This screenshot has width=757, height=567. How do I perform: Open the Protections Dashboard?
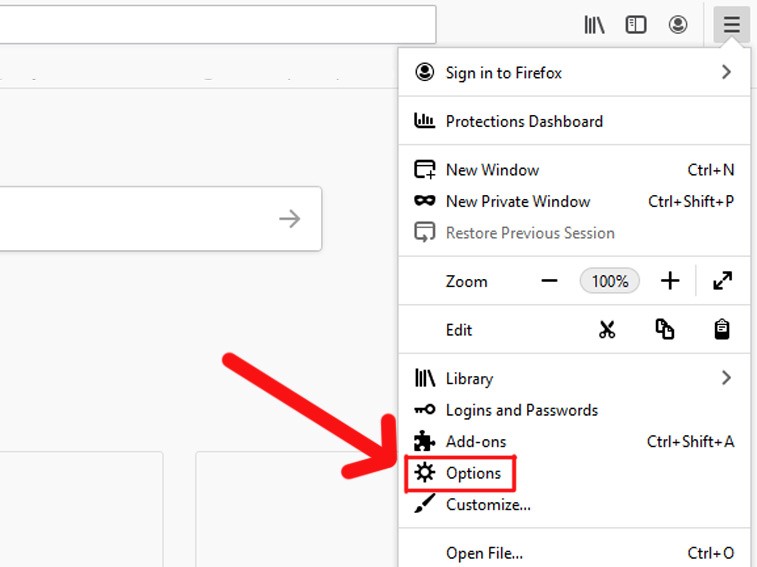(524, 121)
